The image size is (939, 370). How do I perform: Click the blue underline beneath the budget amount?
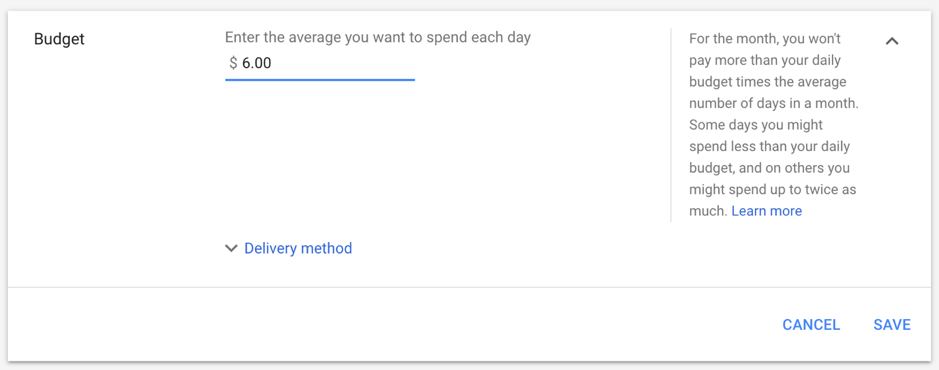click(320, 79)
